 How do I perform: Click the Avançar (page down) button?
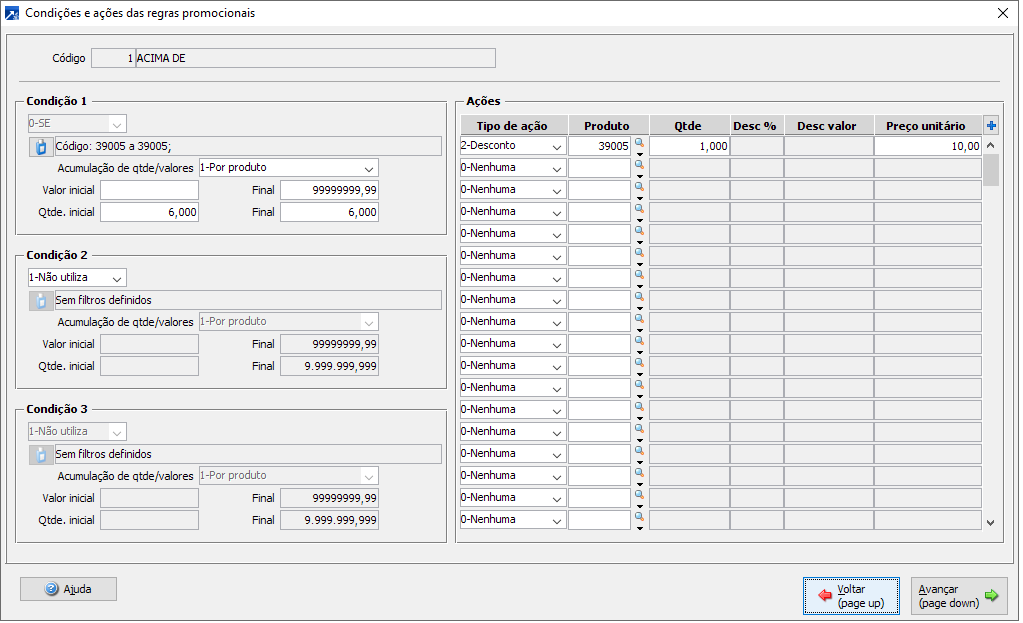tap(958, 596)
